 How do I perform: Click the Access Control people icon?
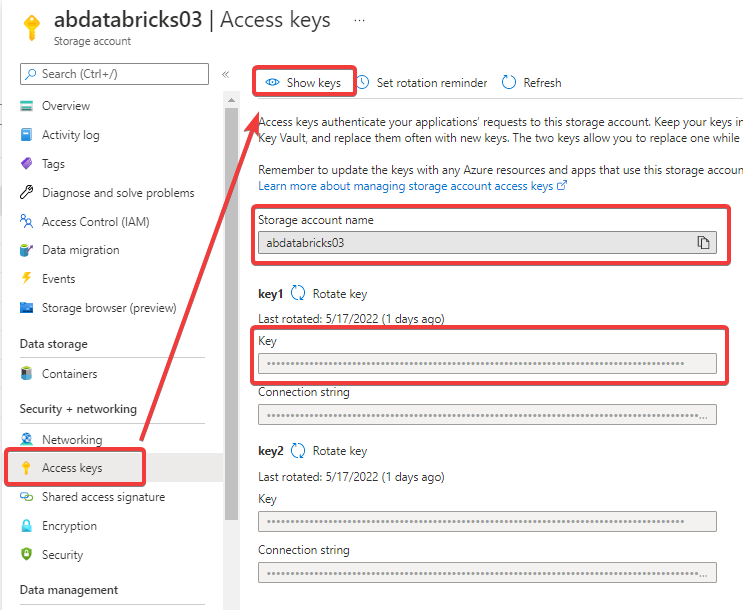point(27,221)
